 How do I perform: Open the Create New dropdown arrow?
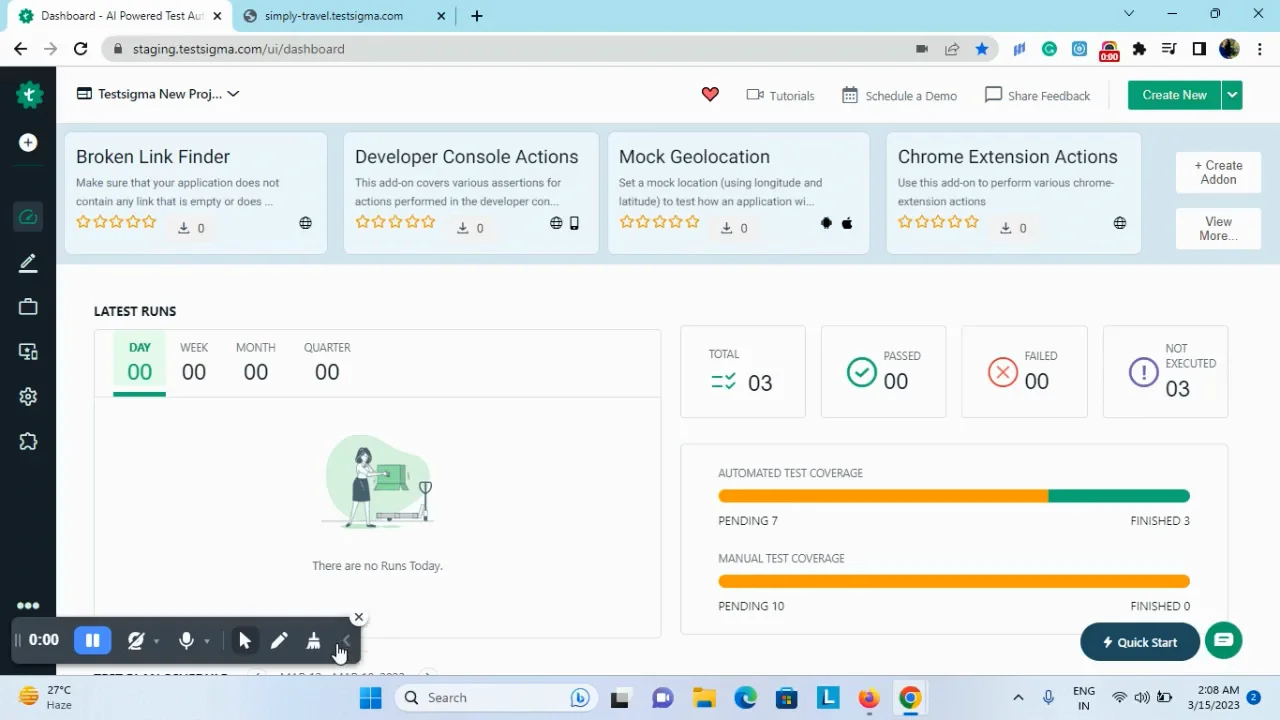coord(1232,95)
